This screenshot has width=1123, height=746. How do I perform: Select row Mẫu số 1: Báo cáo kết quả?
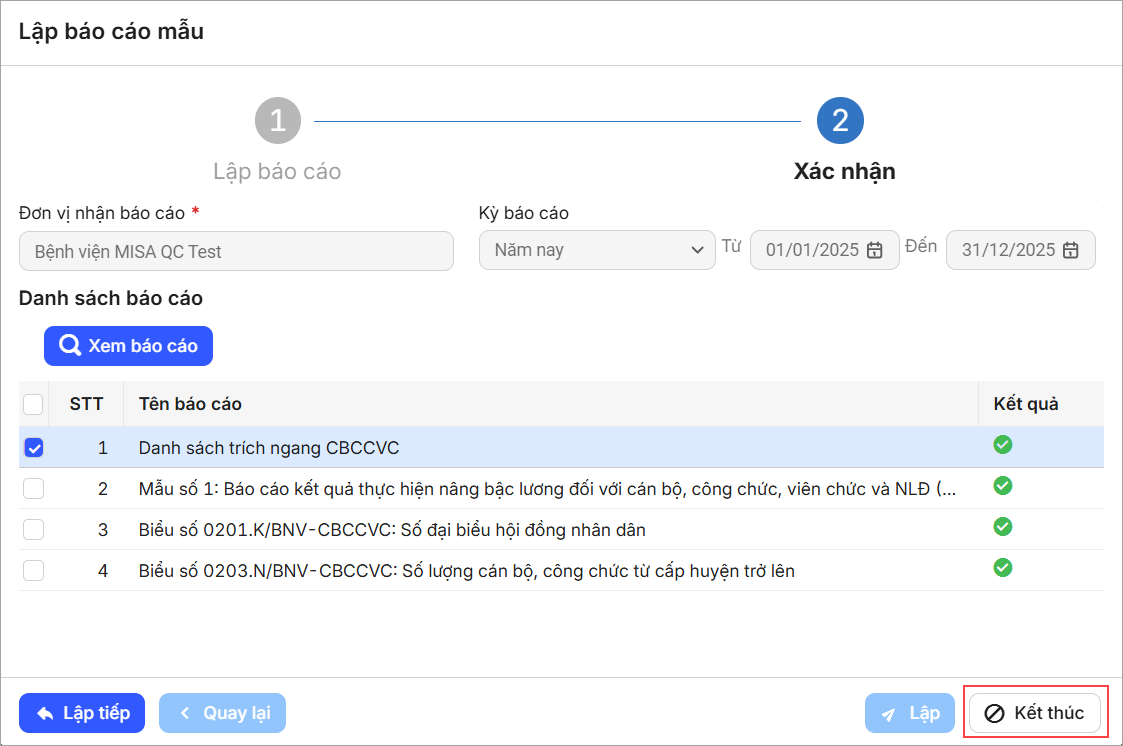pos(561,488)
